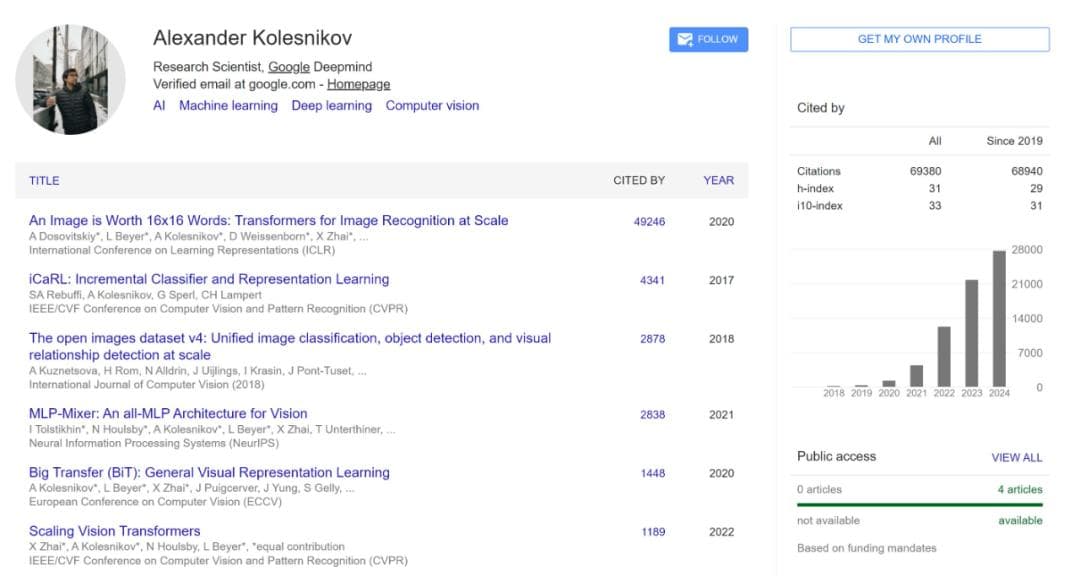This screenshot has height=576, width=1080.
Task: Click the envelope icon on Follow button
Action: tap(685, 40)
